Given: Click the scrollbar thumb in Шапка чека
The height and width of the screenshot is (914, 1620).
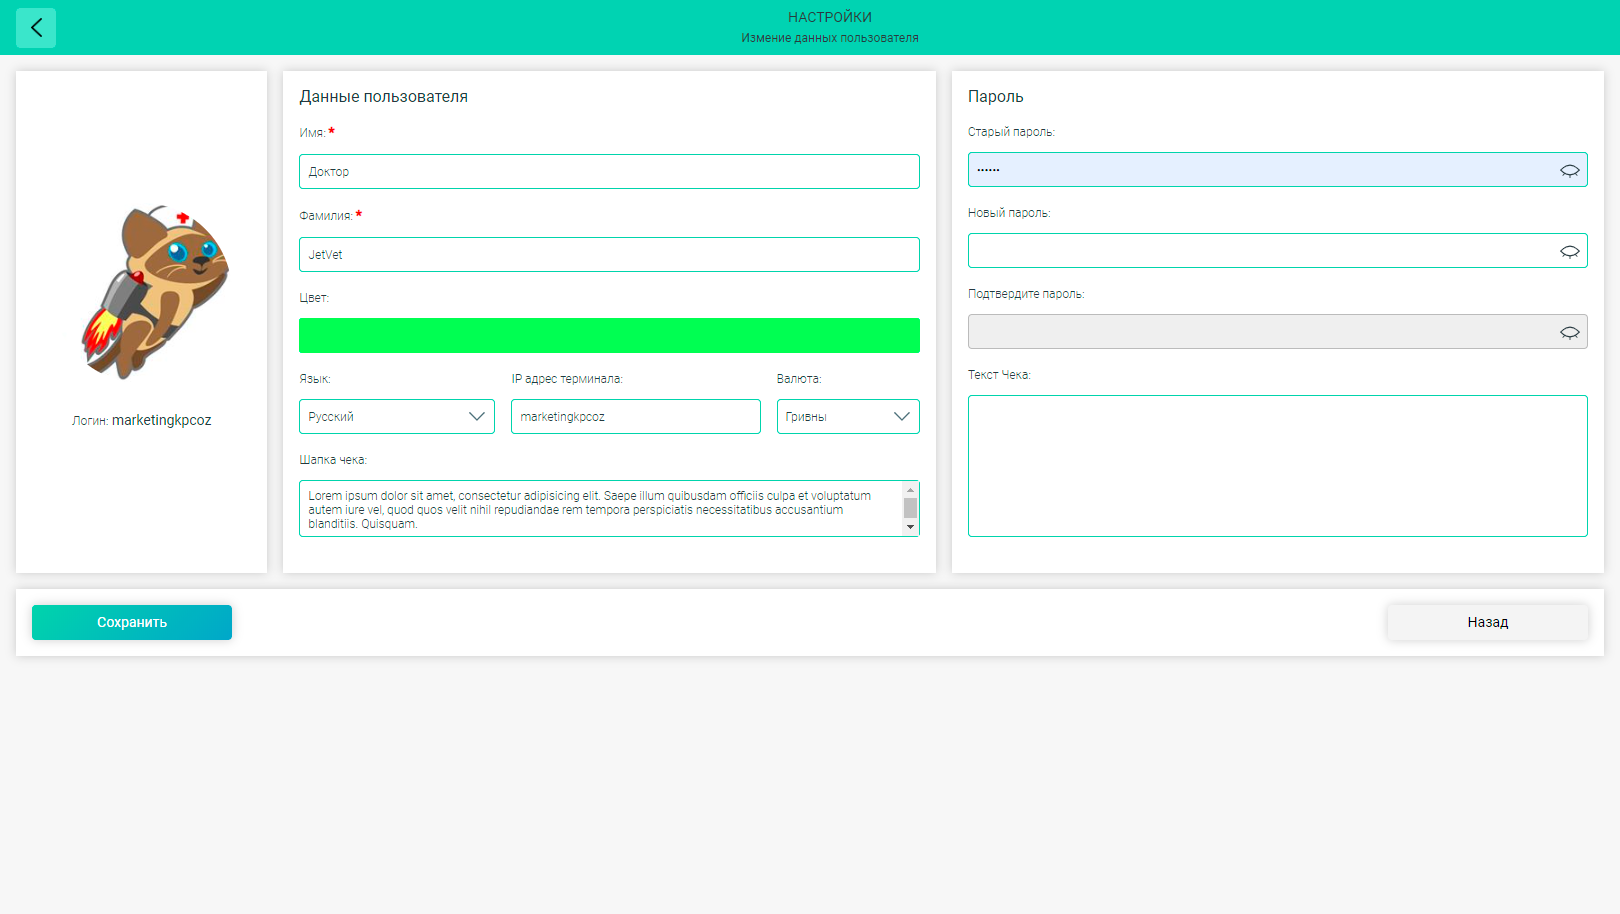Looking at the screenshot, I should click(910, 508).
